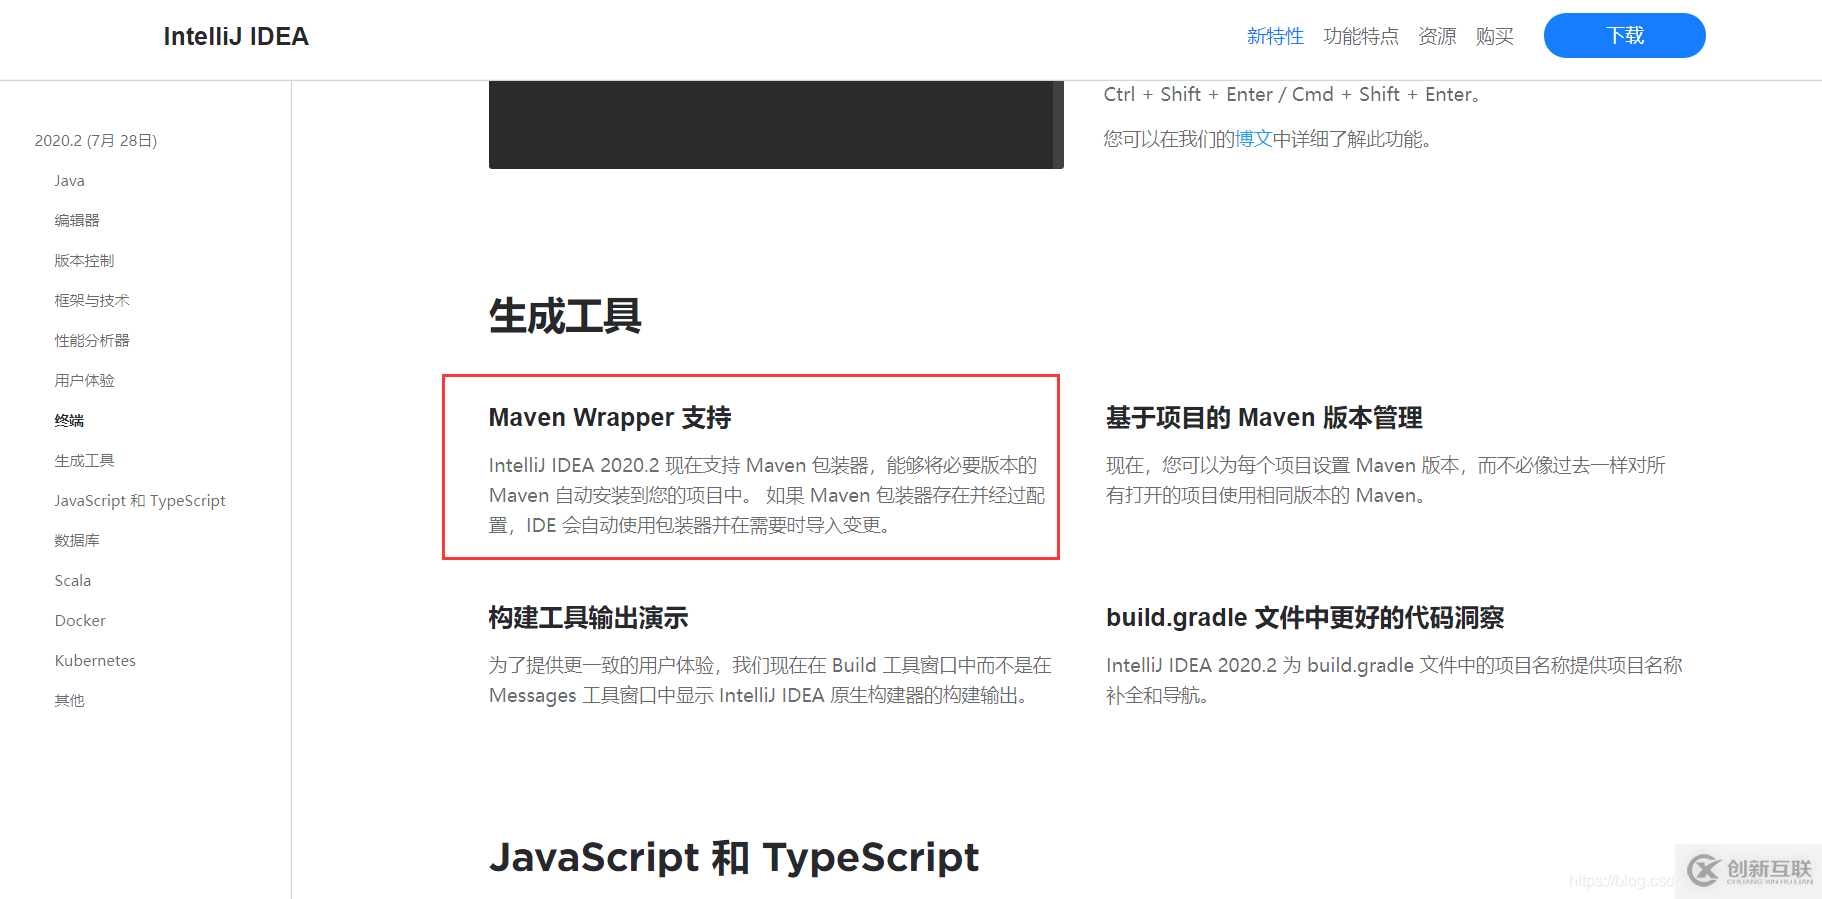Click the build.gradle 文件中更好的代码洞察 heading
The height and width of the screenshot is (899, 1822).
(x=1305, y=618)
